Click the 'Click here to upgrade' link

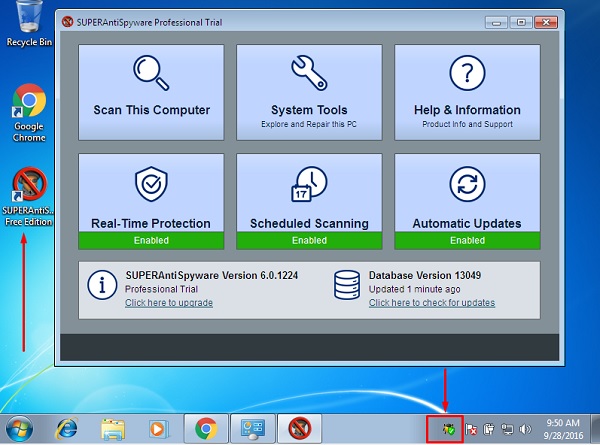point(169,303)
